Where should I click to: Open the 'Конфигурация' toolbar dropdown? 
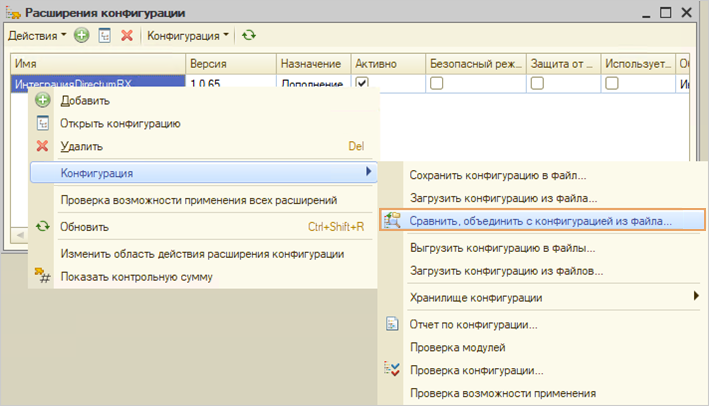[188, 35]
